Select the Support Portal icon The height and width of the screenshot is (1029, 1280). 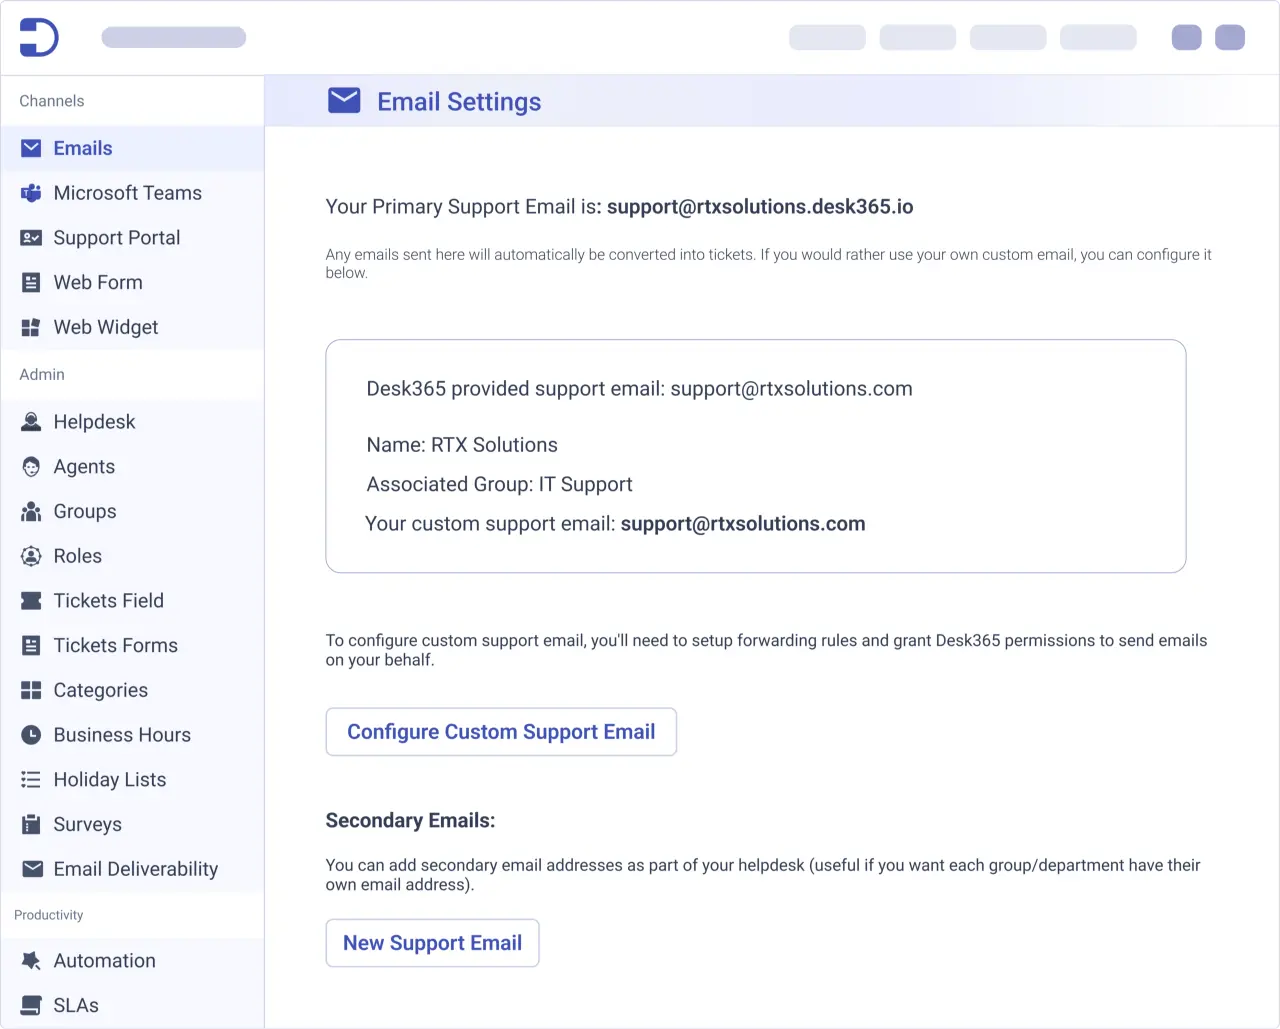coord(31,238)
